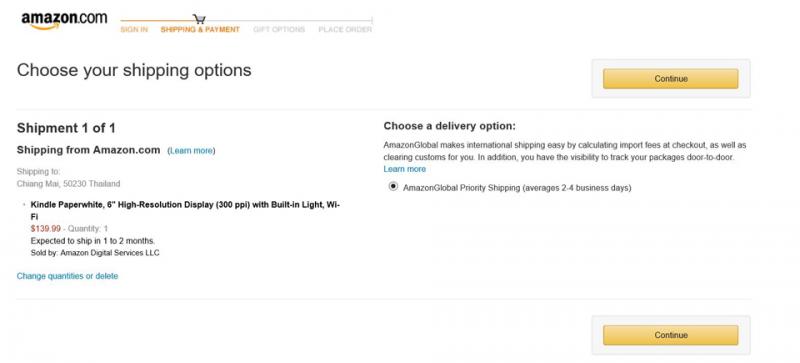Click the checkout progress bar line
This screenshot has height=363, width=800.
246,21
